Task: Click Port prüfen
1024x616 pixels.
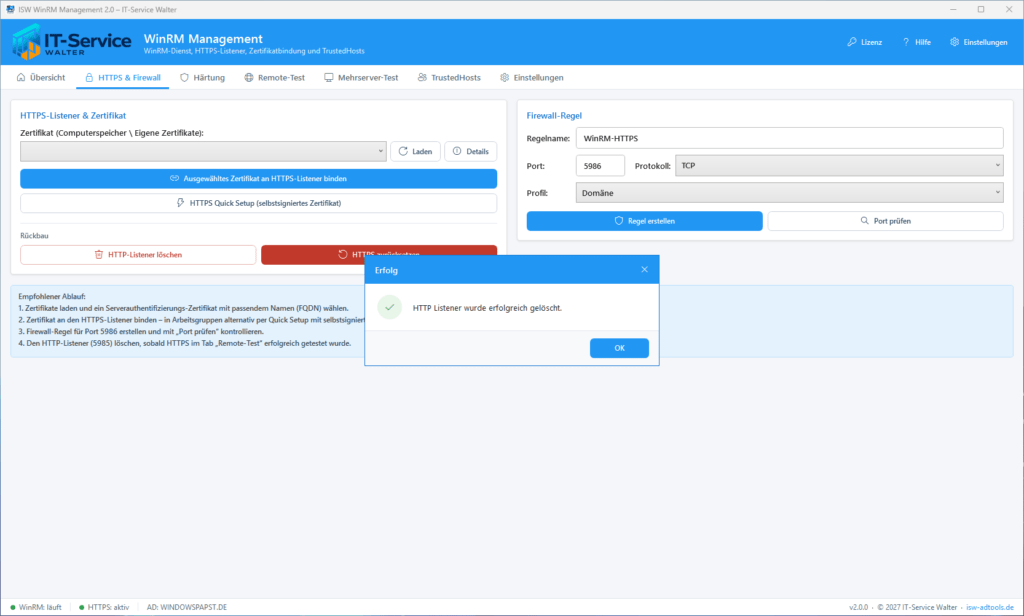Action: 886,221
